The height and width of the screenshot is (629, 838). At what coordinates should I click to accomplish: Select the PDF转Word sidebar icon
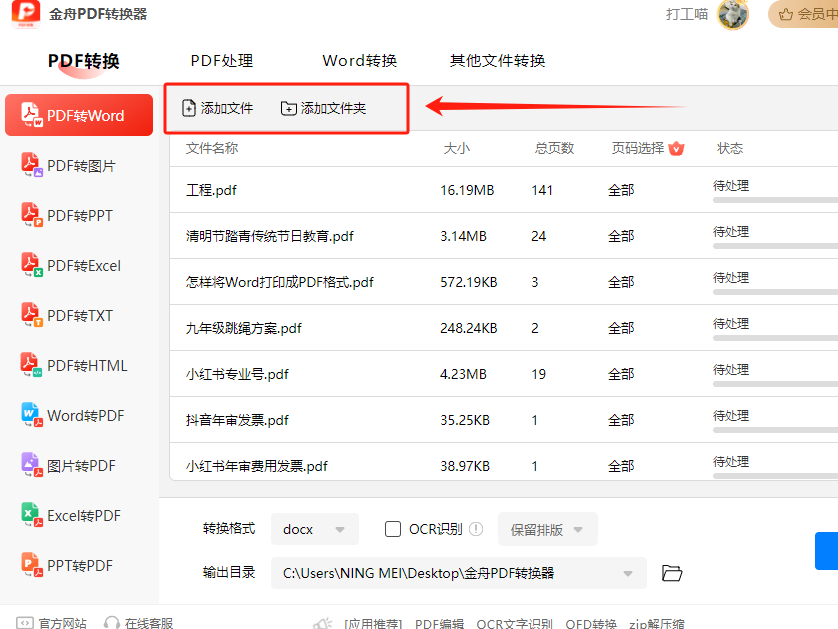tap(32, 115)
